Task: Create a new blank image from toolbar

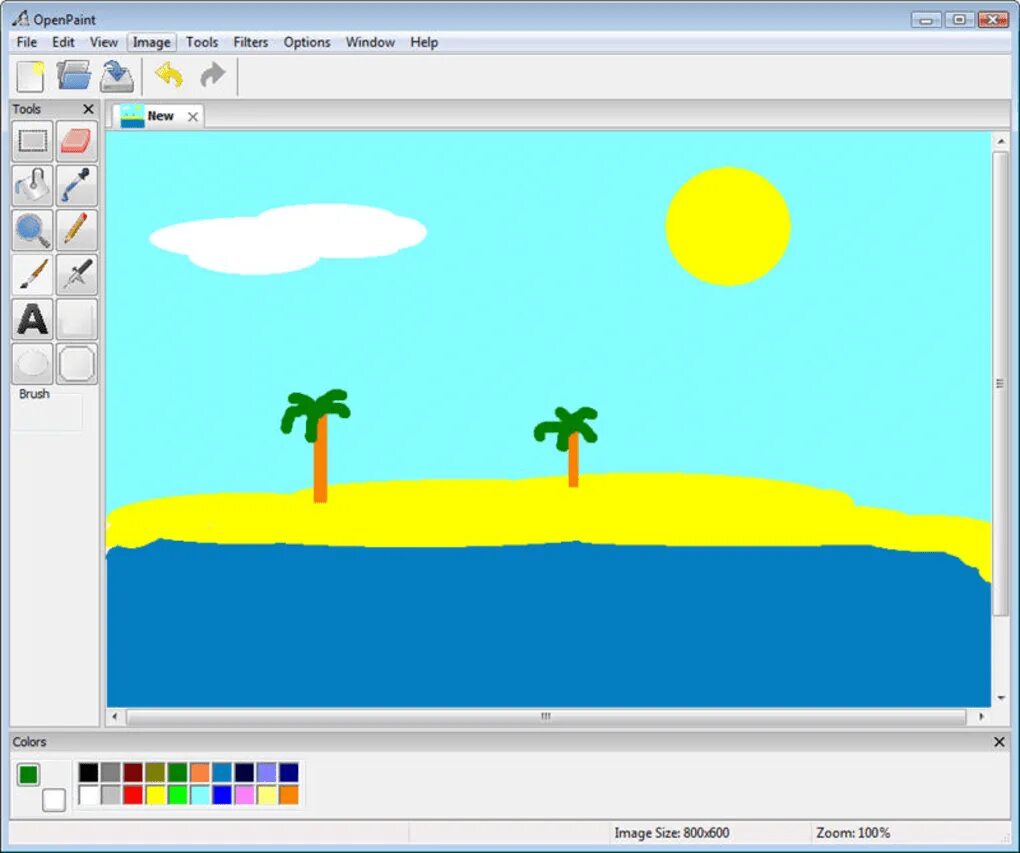Action: (x=30, y=76)
